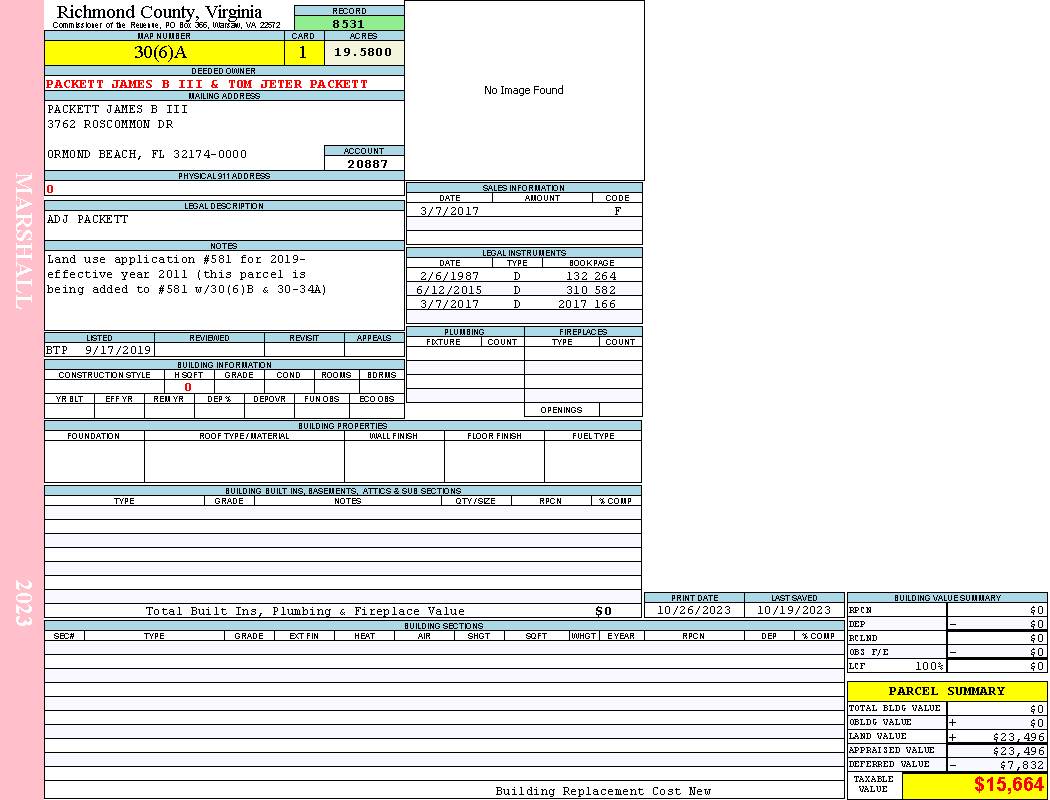Click the yellow Parcel Summary header
This screenshot has height=800, width=1050.
[x=946, y=691]
